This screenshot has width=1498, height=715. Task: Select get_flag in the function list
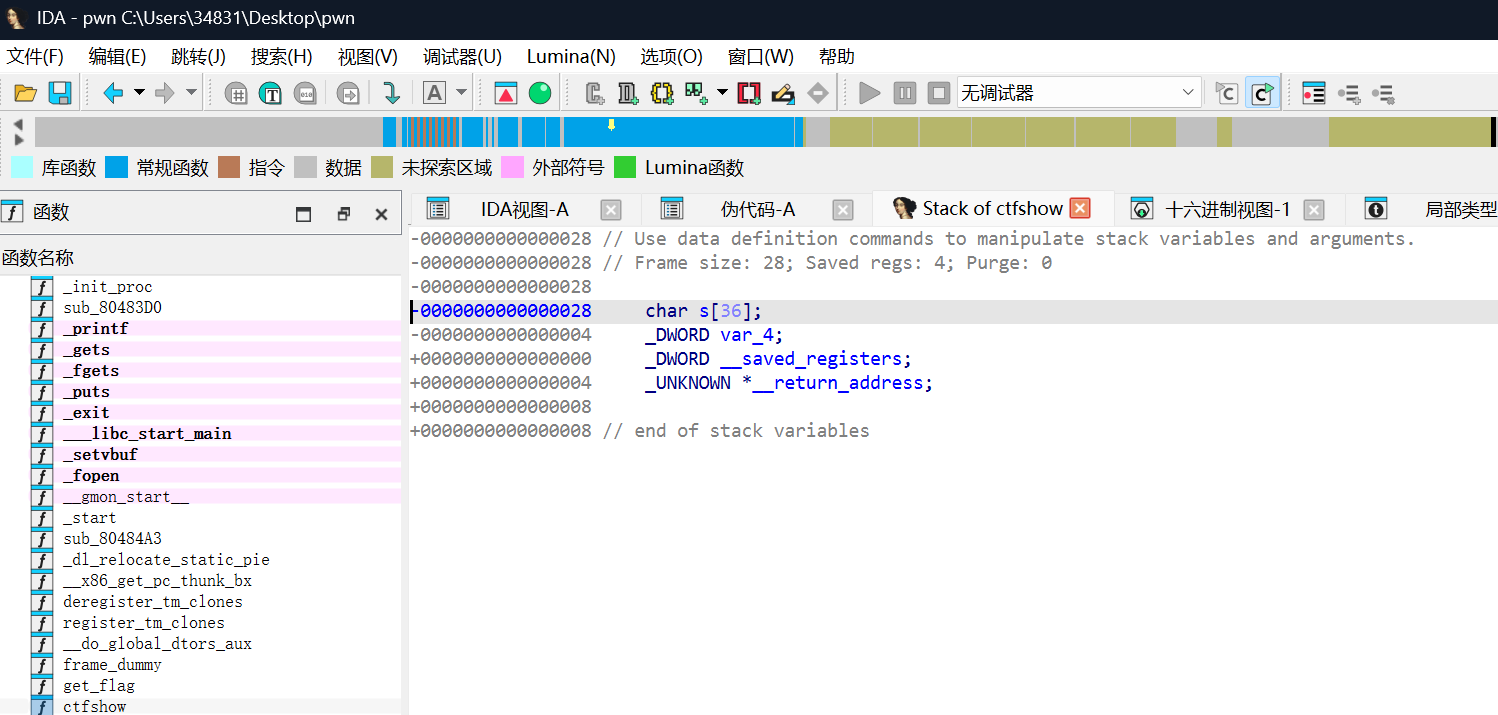pyautogui.click(x=99, y=686)
